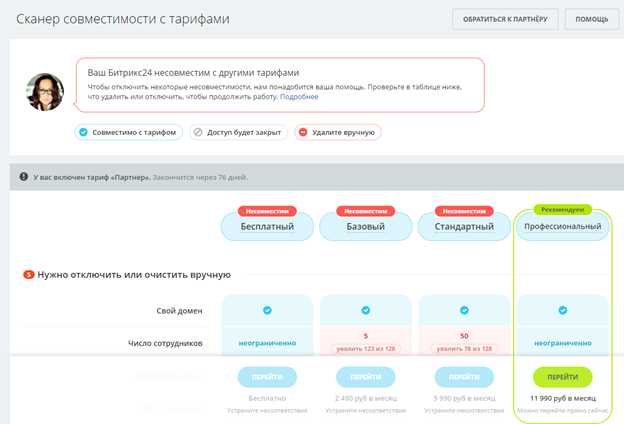Click green ПЕРЕЙТИ for Профессиональный tariff
624x424 pixels.
pyautogui.click(x=563, y=377)
